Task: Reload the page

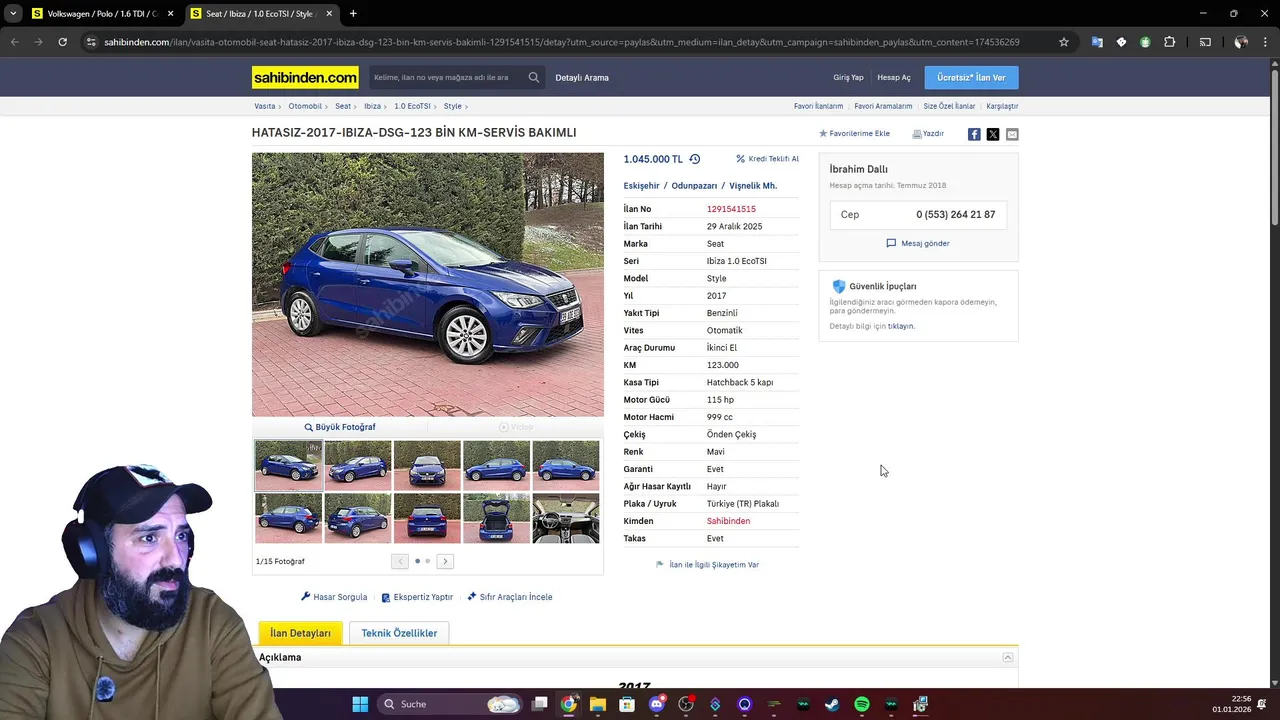Action: point(62,42)
